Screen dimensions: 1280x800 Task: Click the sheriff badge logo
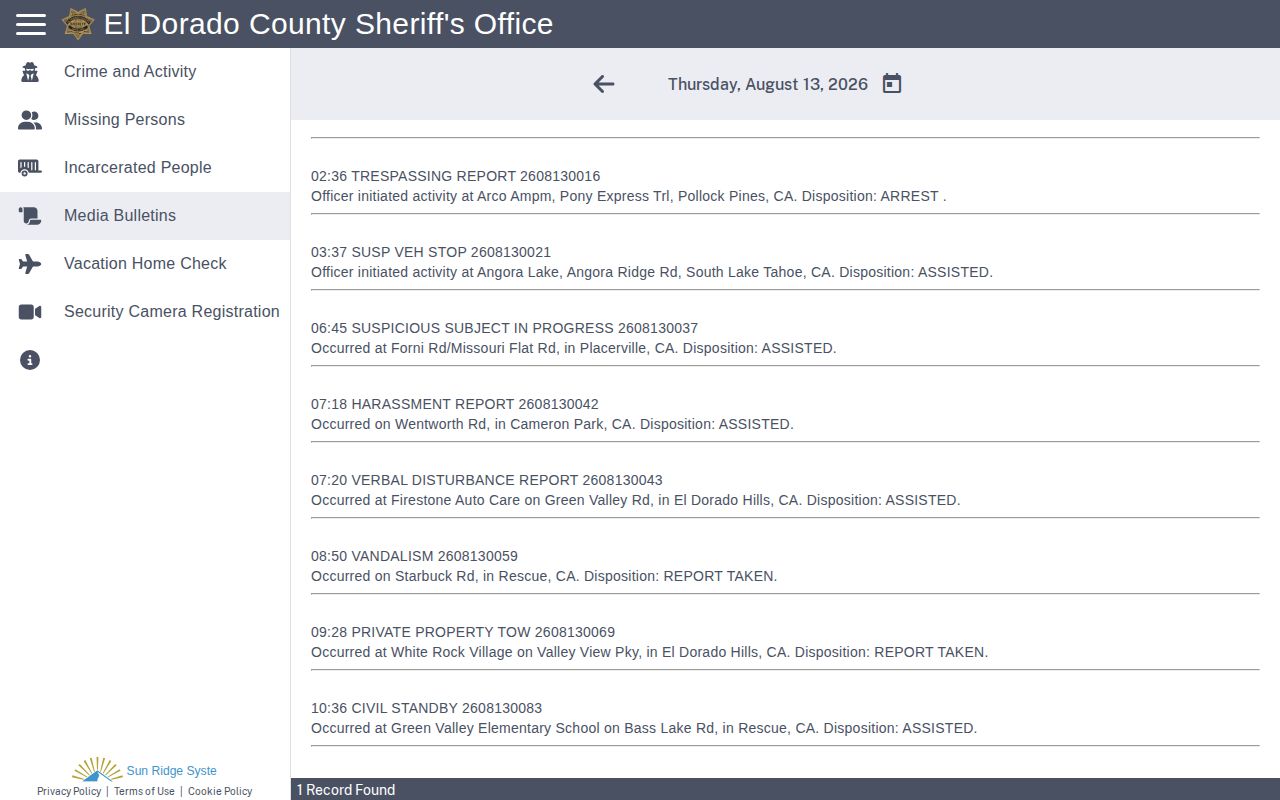[x=78, y=24]
